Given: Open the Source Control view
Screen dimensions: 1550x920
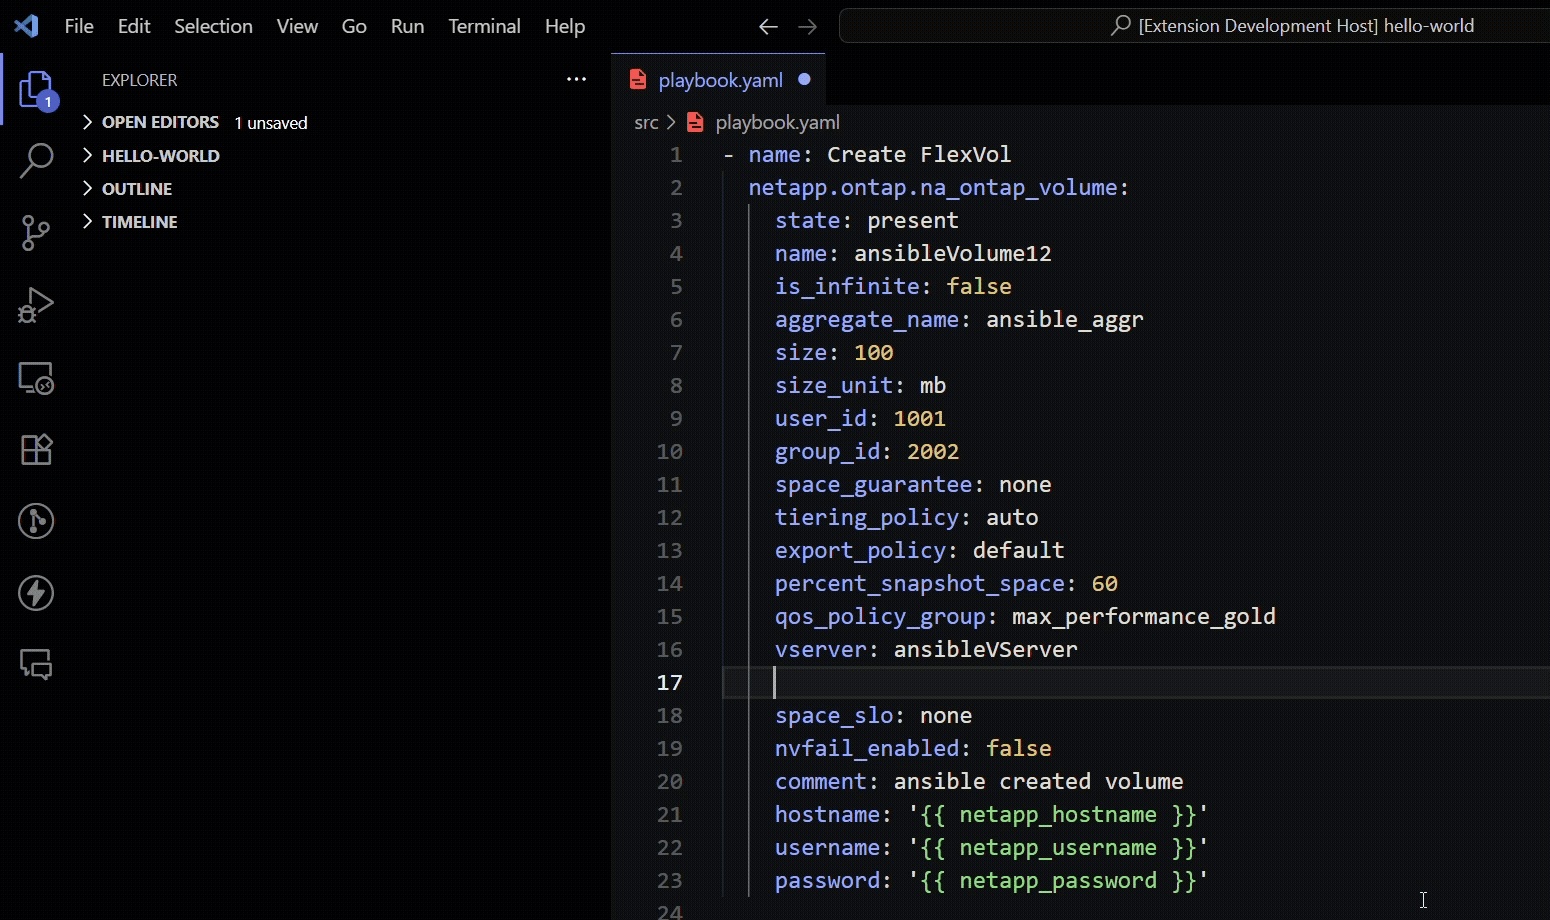Looking at the screenshot, I should pos(35,232).
